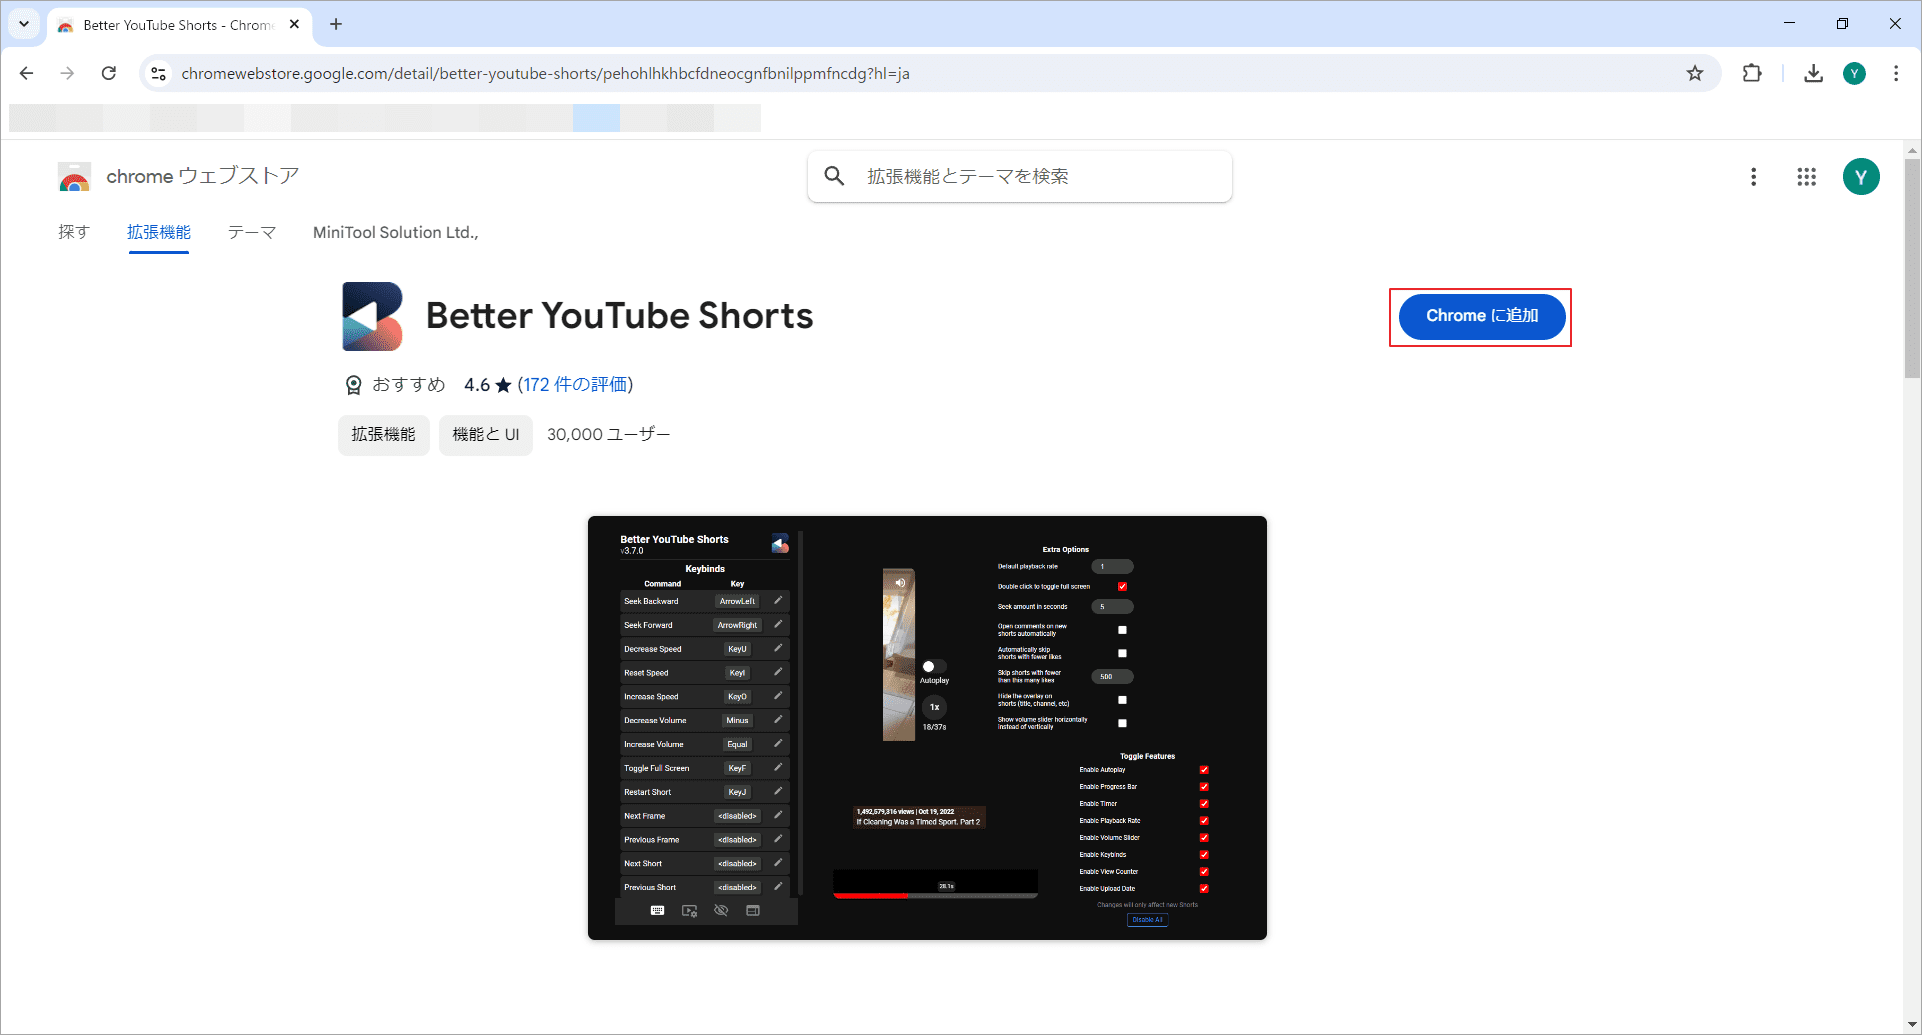
Task: Click the browser back arrow
Action: (x=27, y=73)
